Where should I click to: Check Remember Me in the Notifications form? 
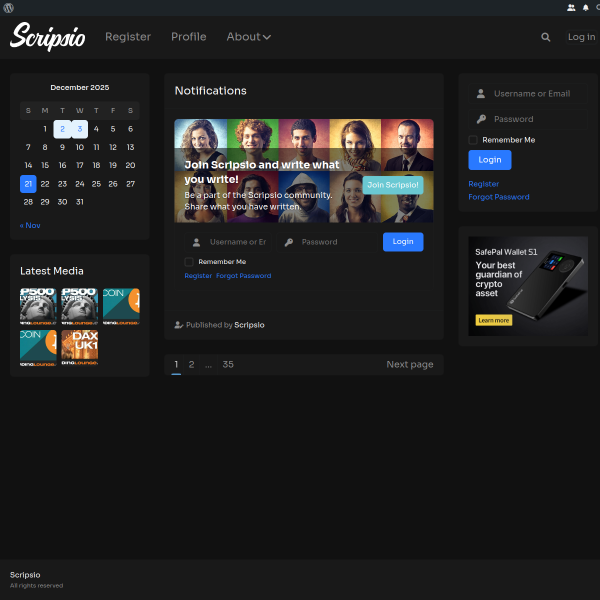(189, 262)
